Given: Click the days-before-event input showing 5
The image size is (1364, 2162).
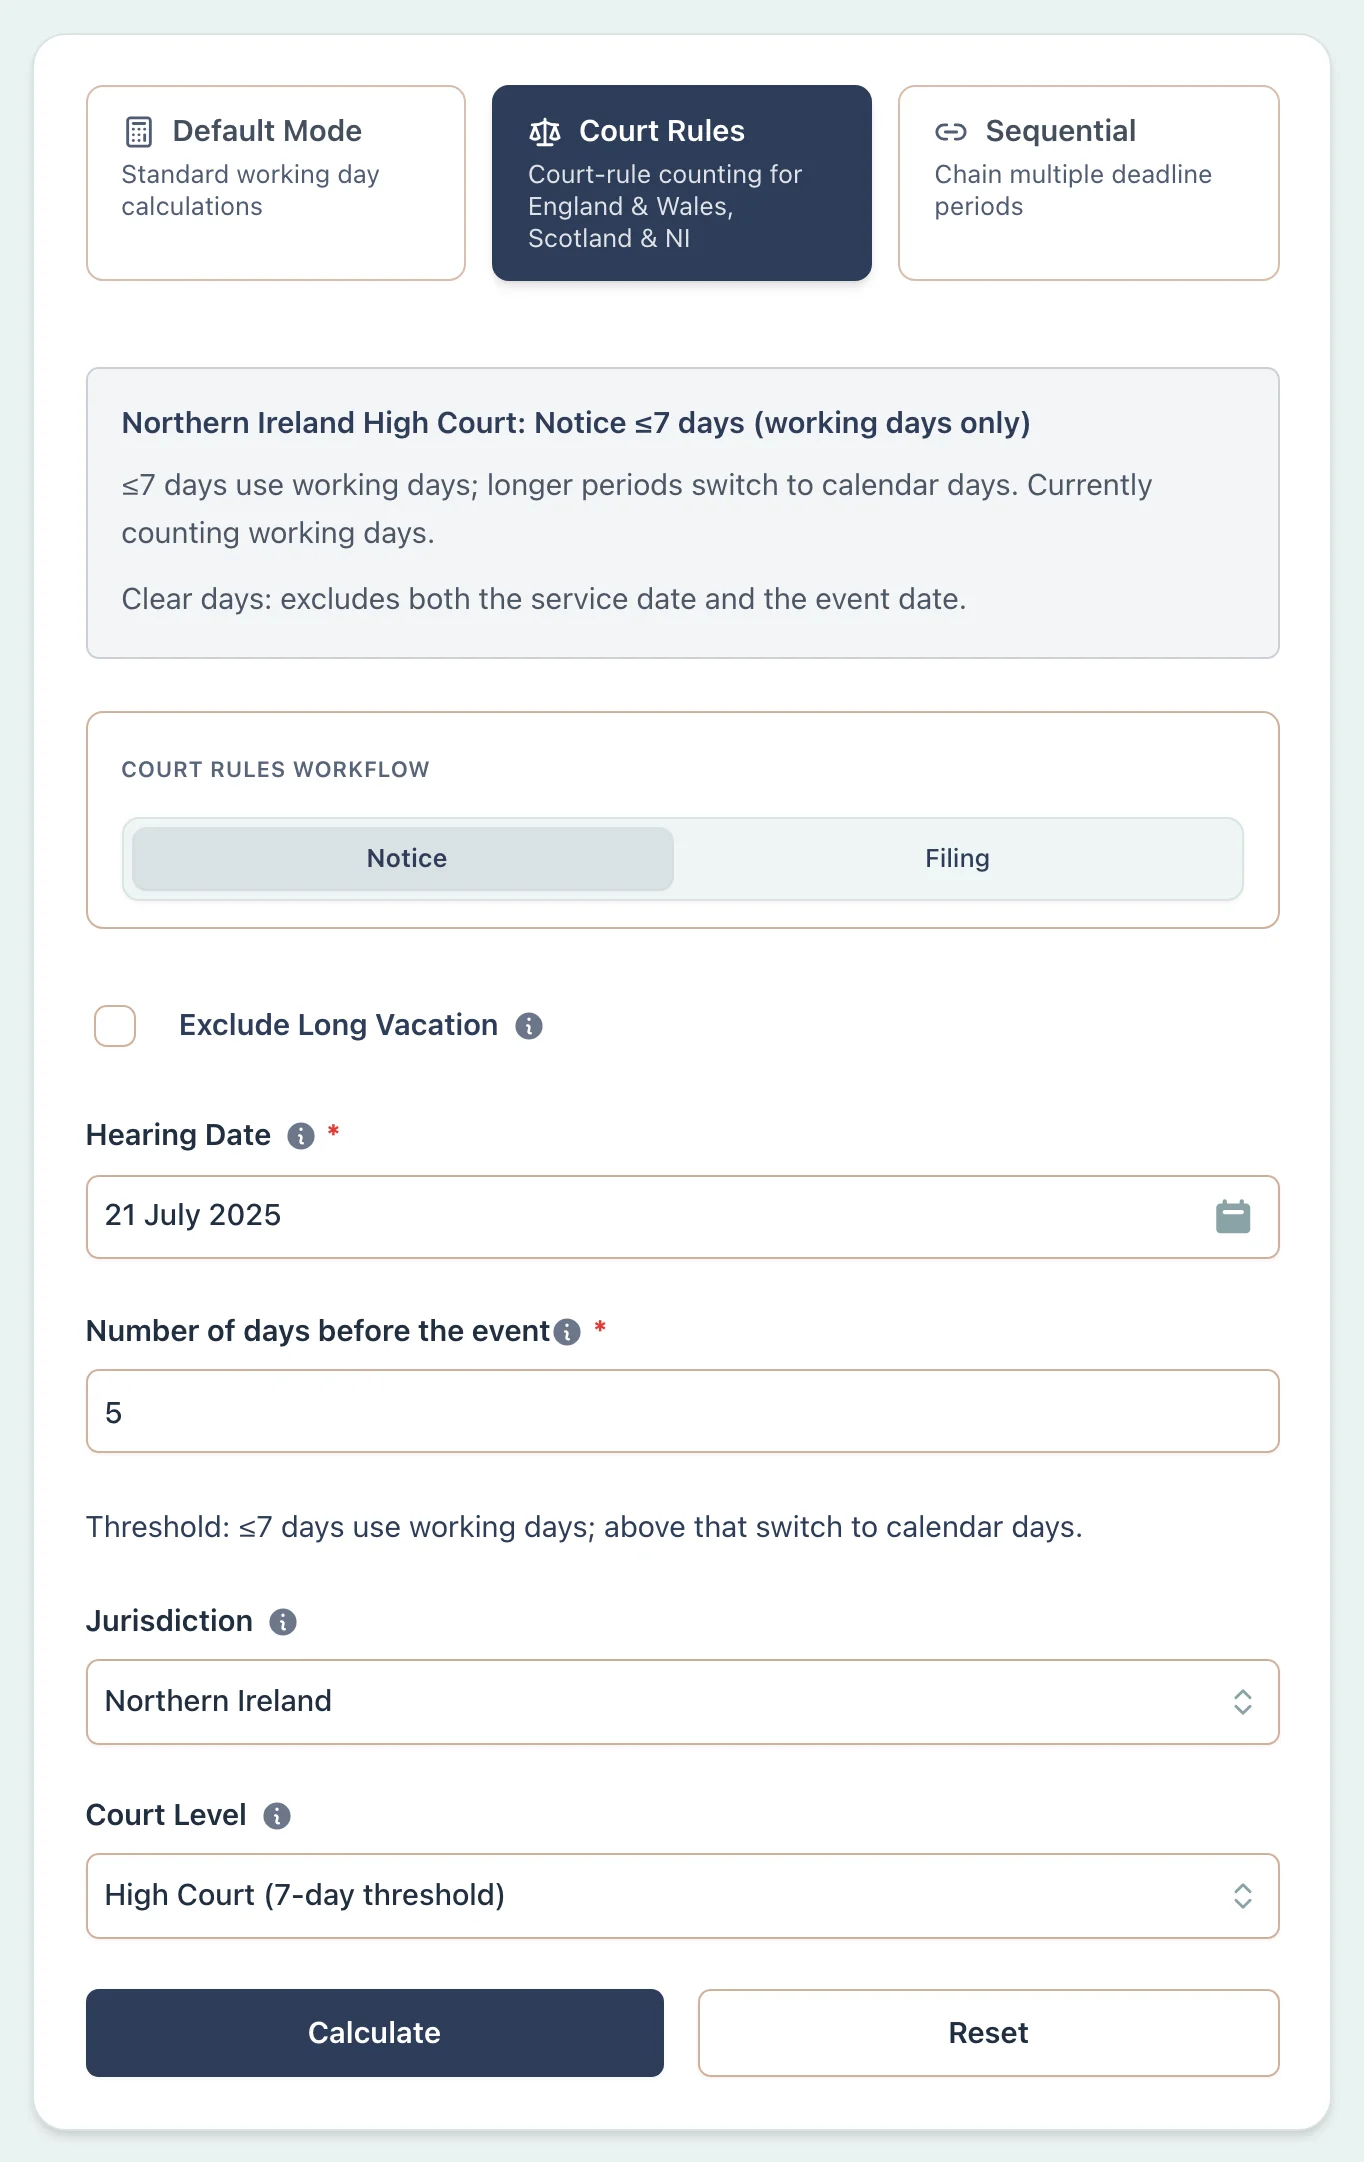Looking at the screenshot, I should point(683,1412).
